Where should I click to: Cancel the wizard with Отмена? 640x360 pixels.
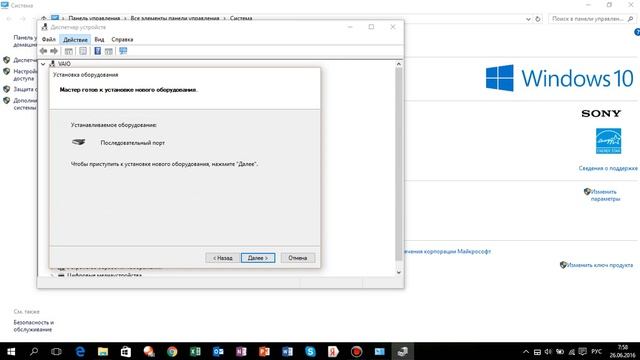pos(298,258)
